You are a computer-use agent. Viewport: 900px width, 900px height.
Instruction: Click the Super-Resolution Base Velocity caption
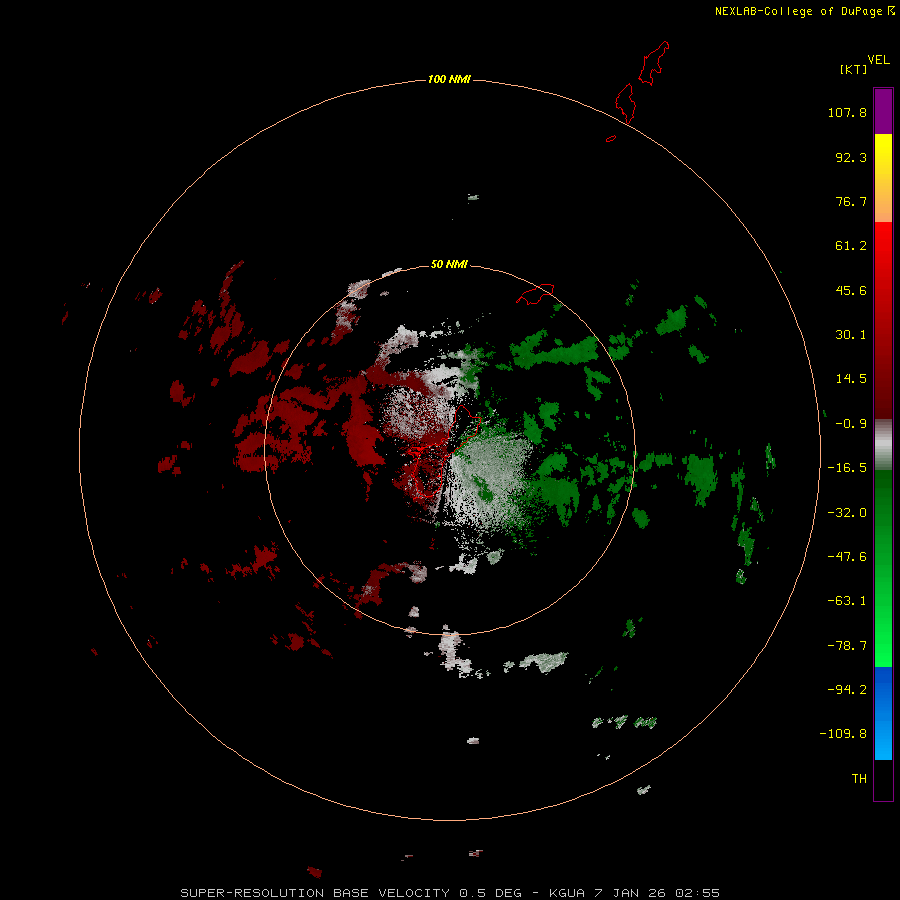tap(450, 893)
